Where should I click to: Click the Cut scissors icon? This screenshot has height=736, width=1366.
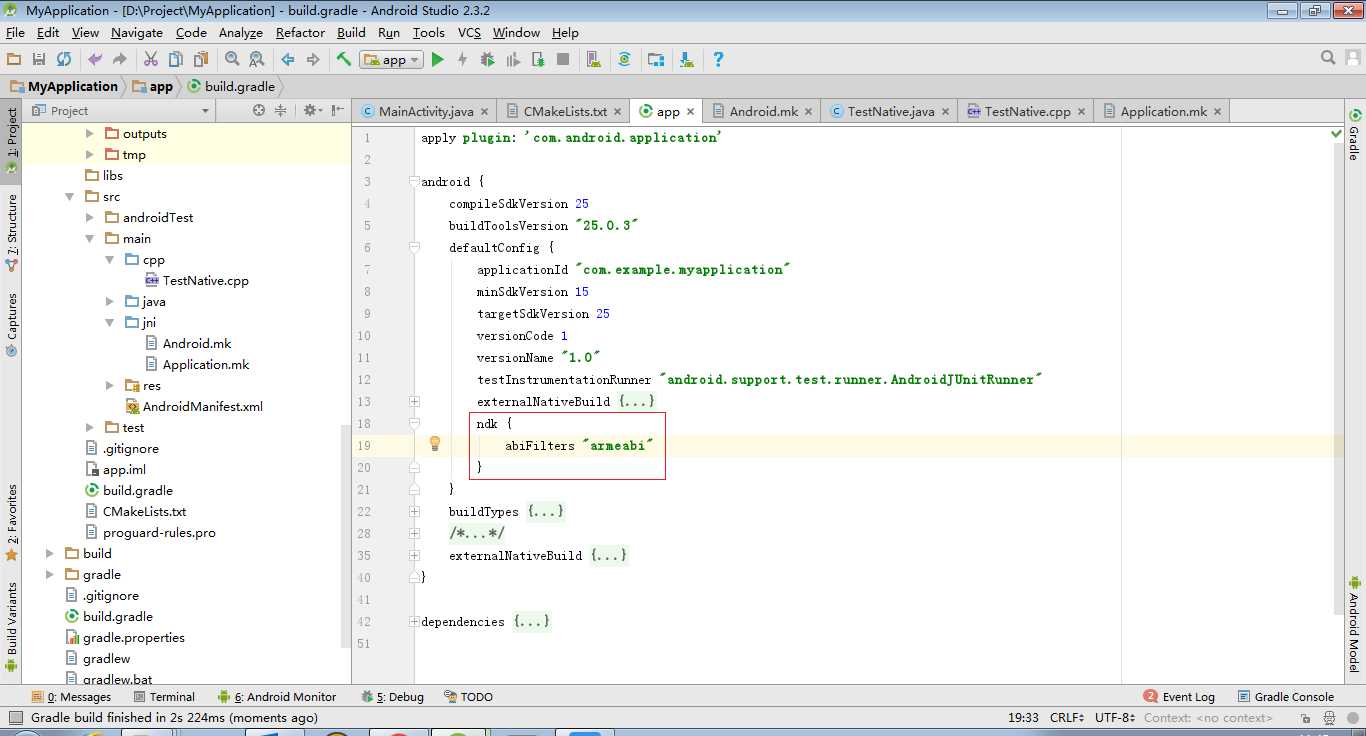tap(151, 60)
